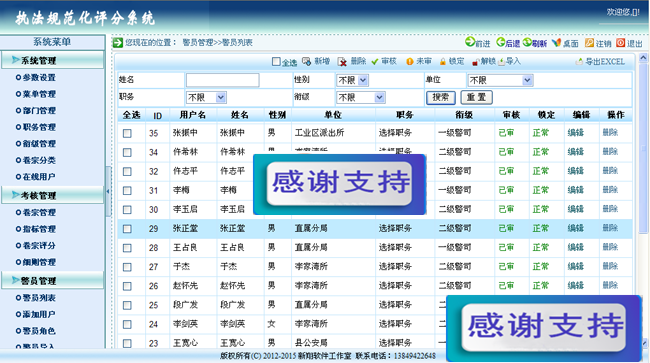Click the 重置 button

[x=477, y=97]
